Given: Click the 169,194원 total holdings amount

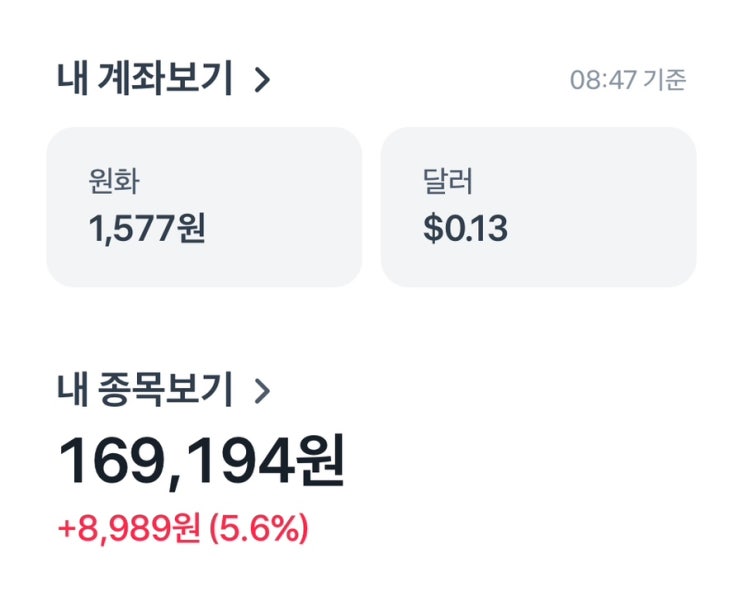Looking at the screenshot, I should (x=201, y=462).
